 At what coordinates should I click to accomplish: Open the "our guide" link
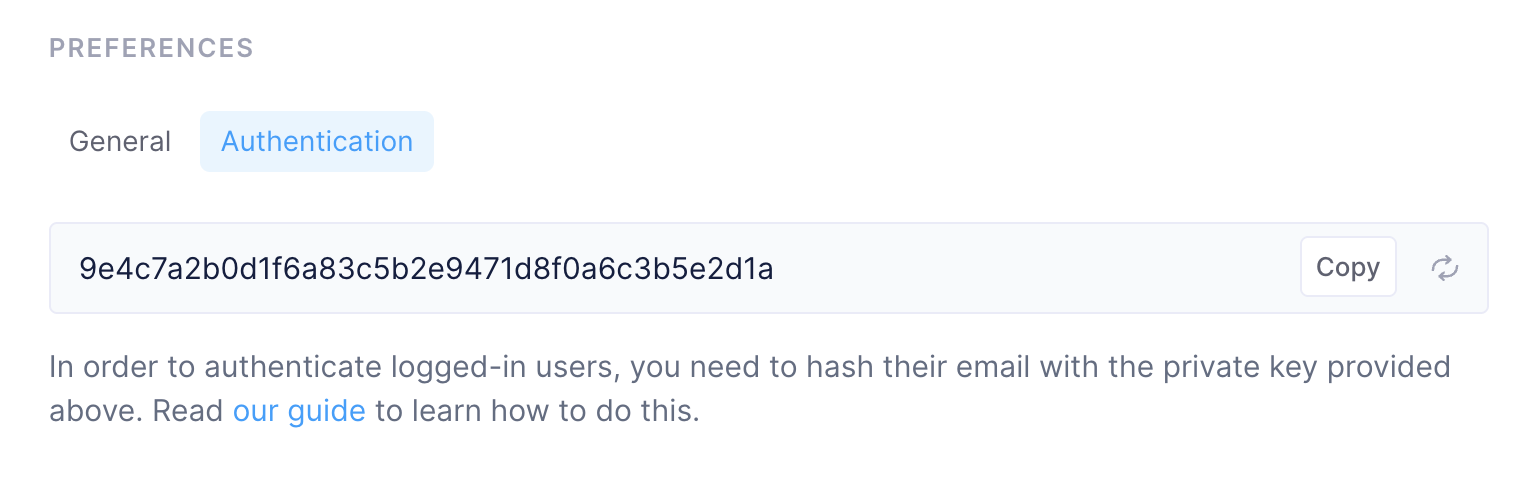point(299,411)
